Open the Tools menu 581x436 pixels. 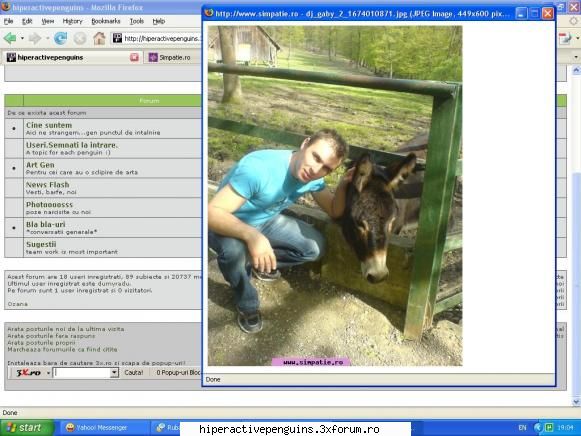136,21
